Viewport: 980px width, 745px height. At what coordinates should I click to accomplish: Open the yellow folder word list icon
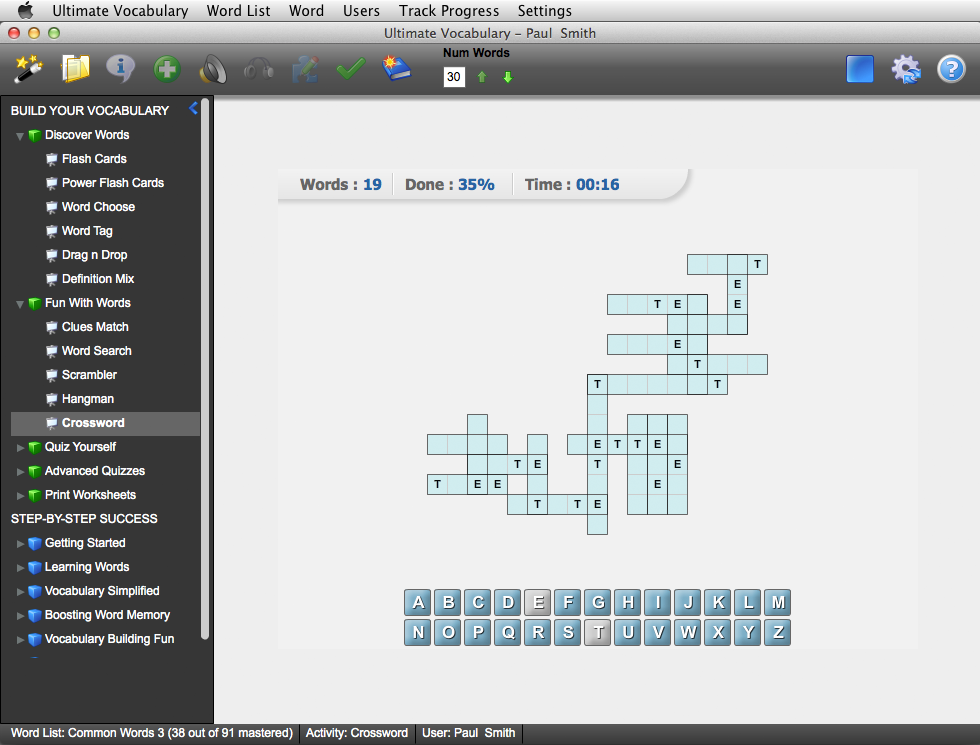(75, 69)
